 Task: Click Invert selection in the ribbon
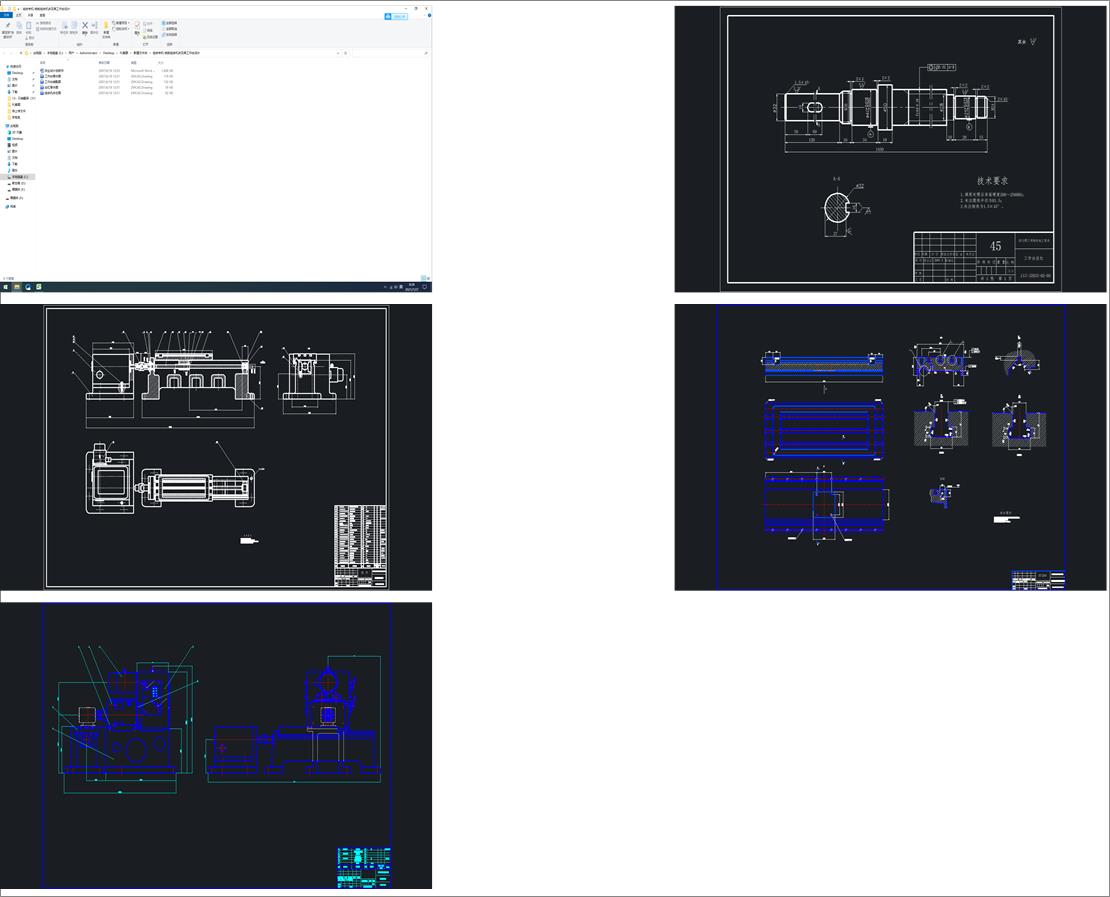(169, 35)
